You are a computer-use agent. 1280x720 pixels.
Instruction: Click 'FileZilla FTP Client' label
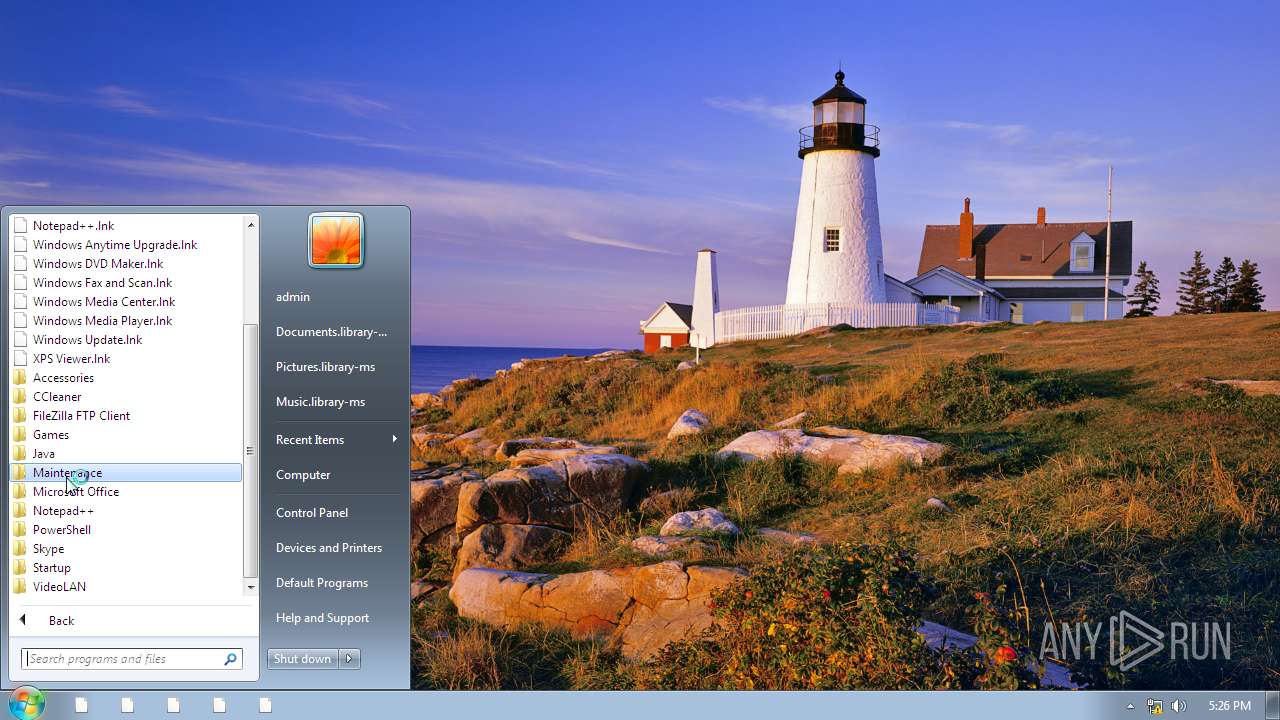pos(81,416)
